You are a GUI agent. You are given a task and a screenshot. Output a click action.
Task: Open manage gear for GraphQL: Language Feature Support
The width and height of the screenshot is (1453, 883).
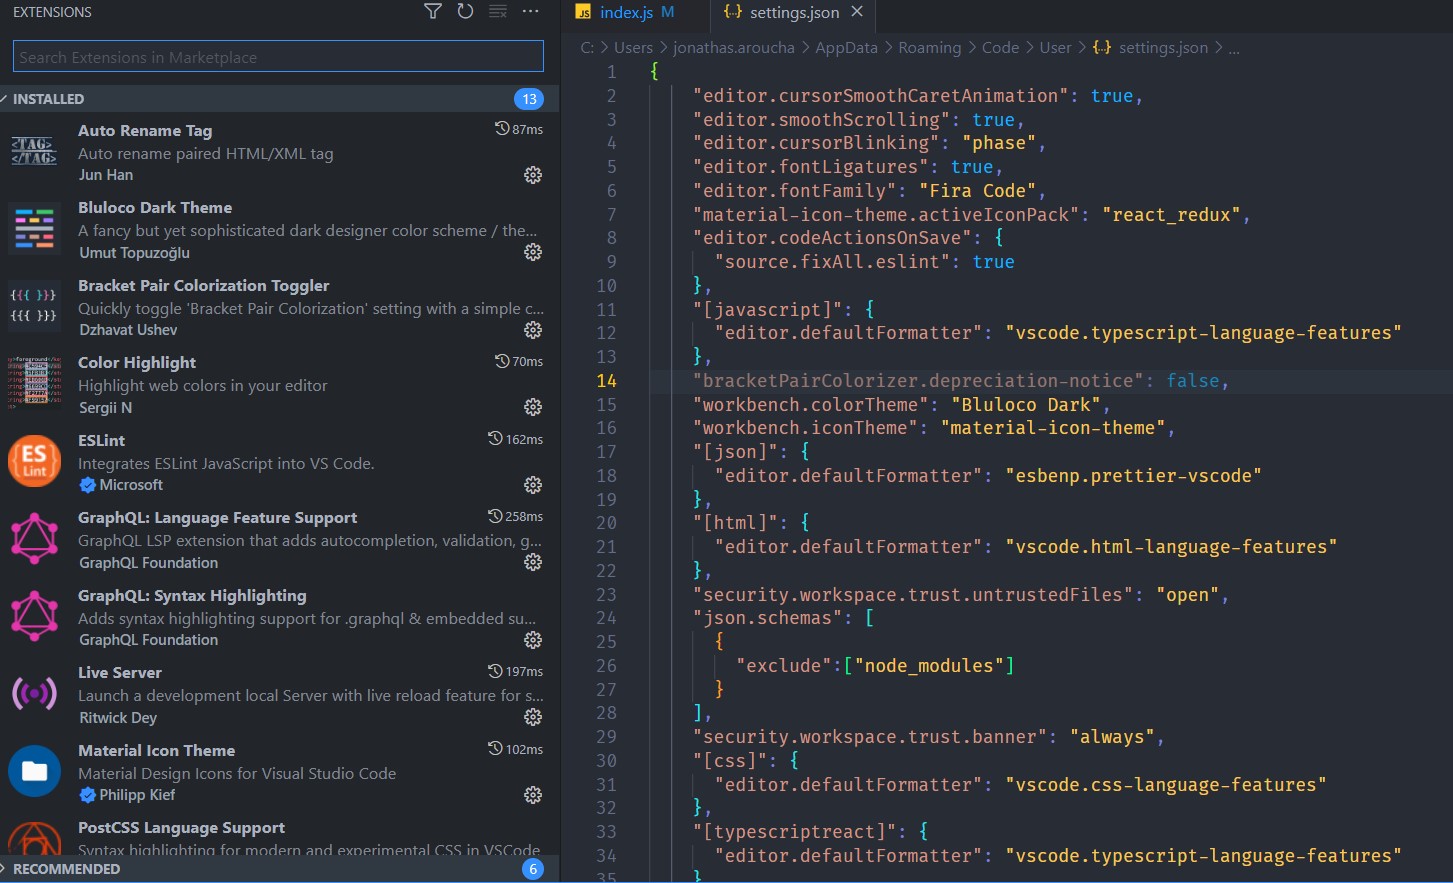click(x=533, y=562)
